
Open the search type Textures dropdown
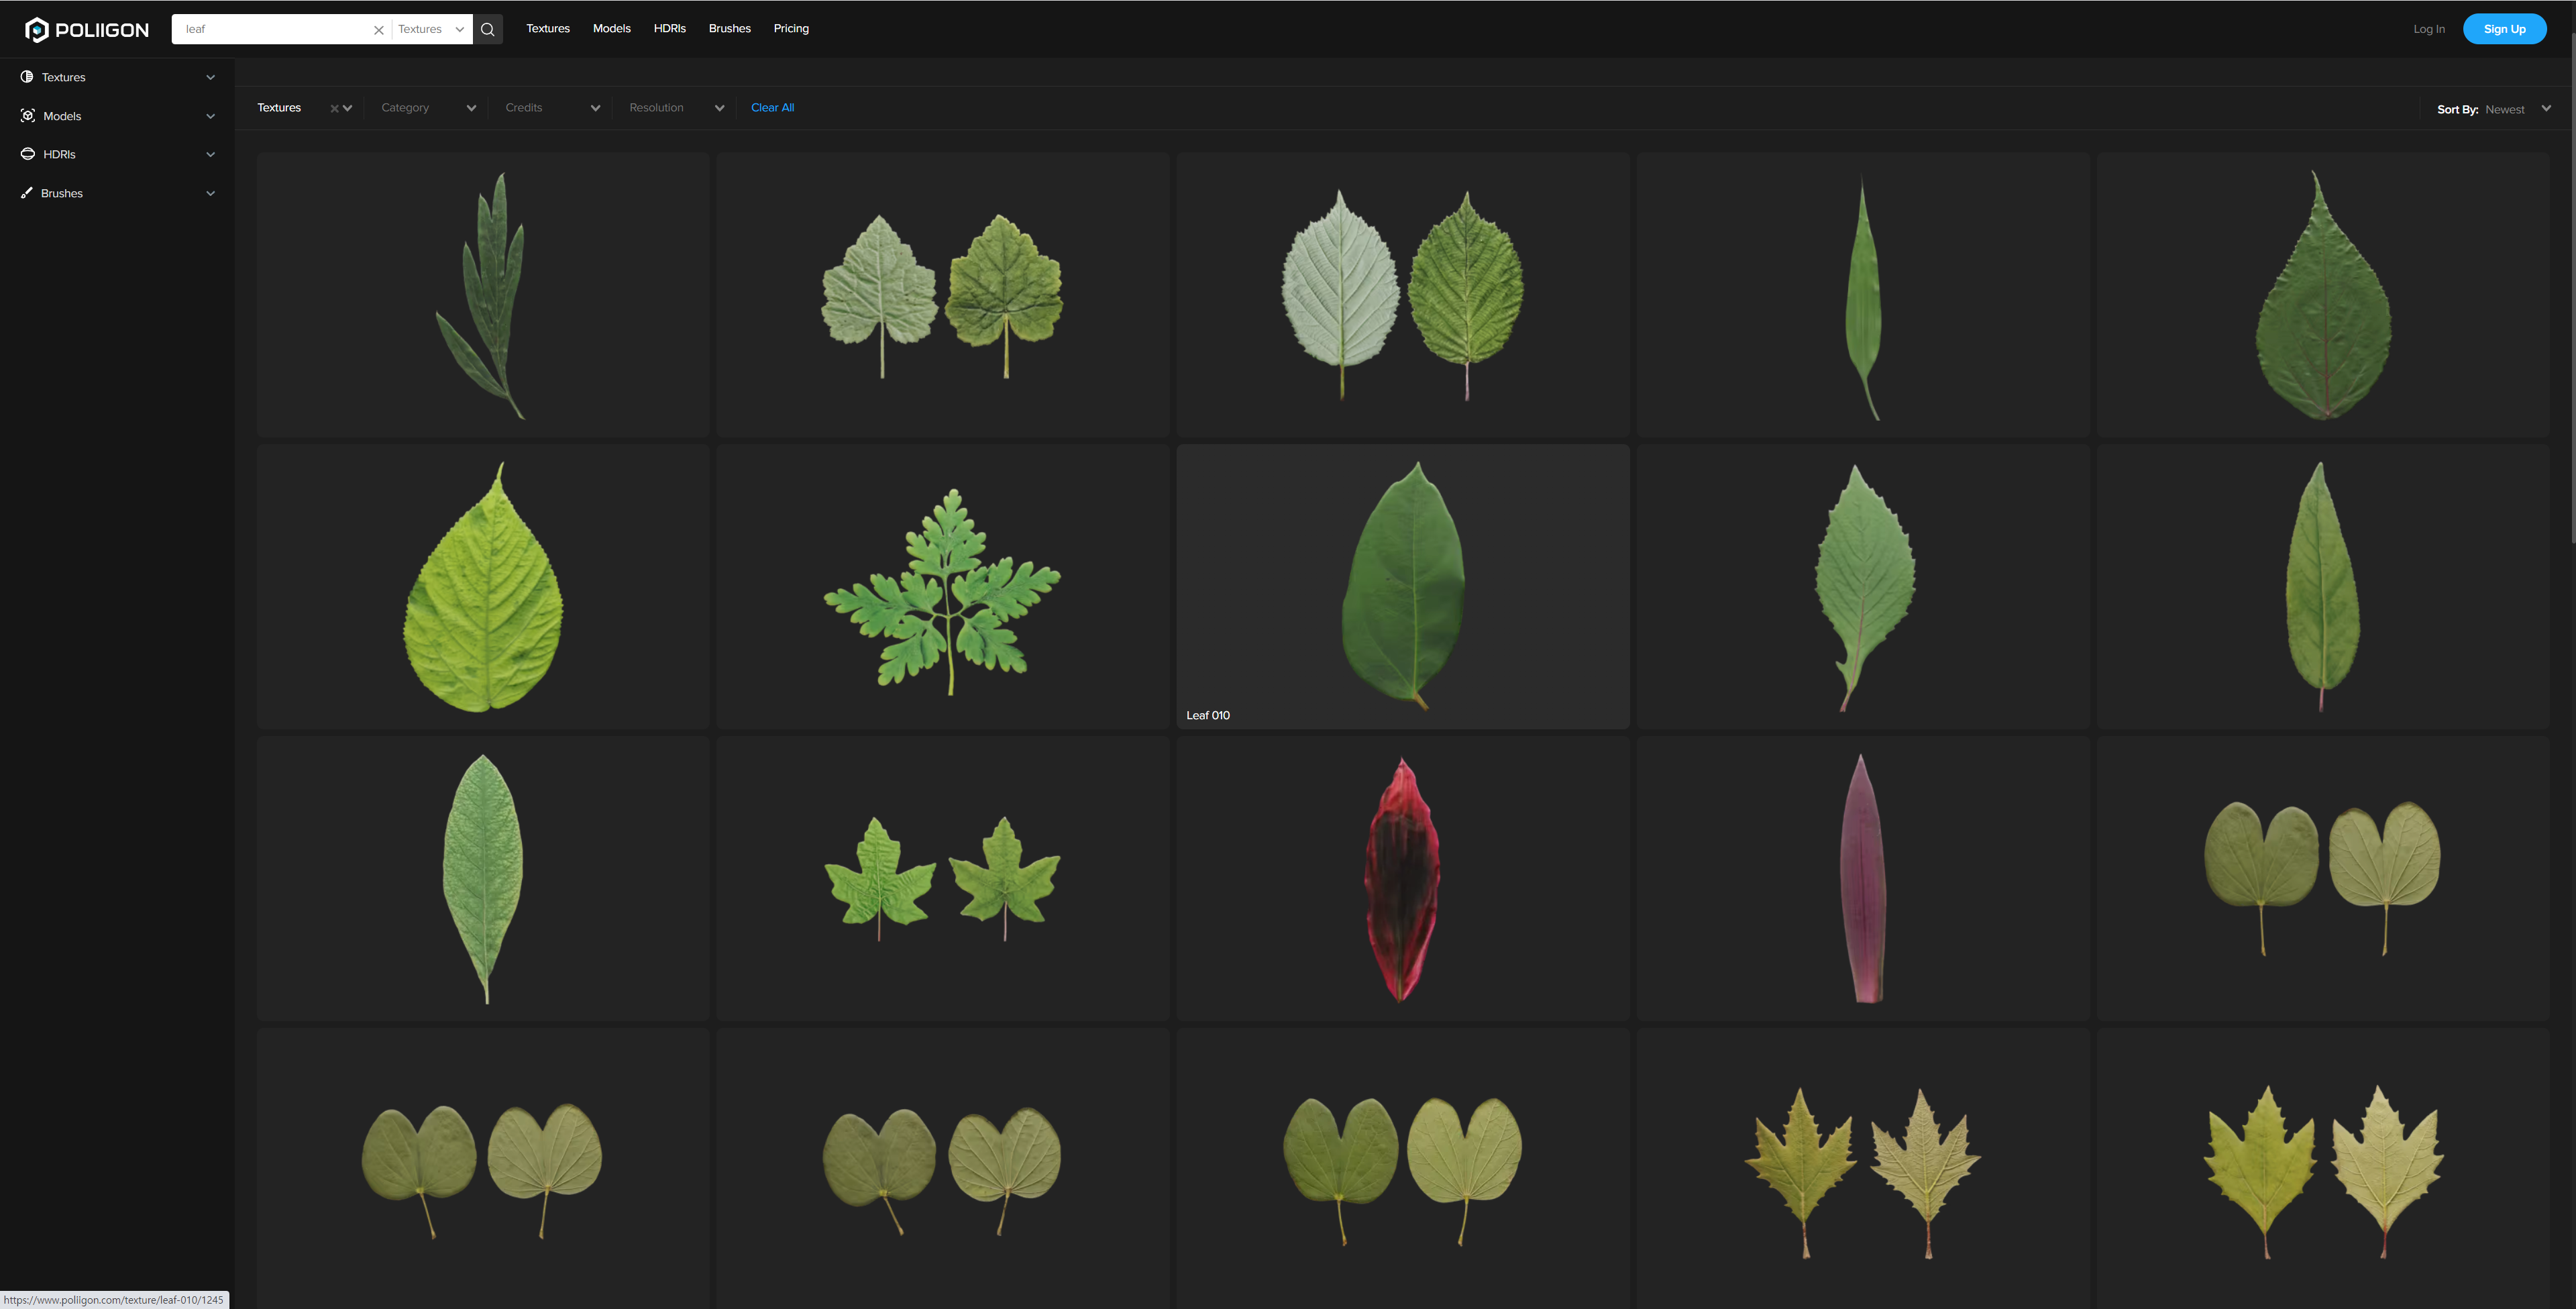point(431,29)
